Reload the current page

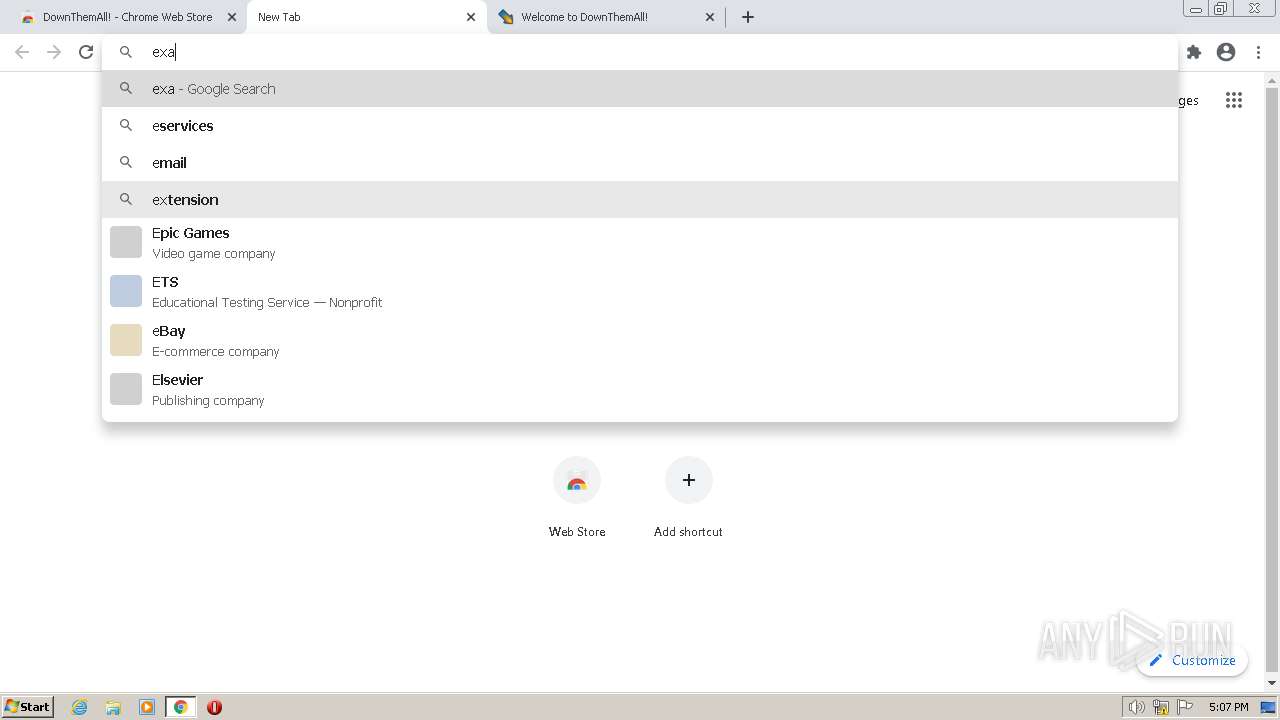(x=86, y=52)
